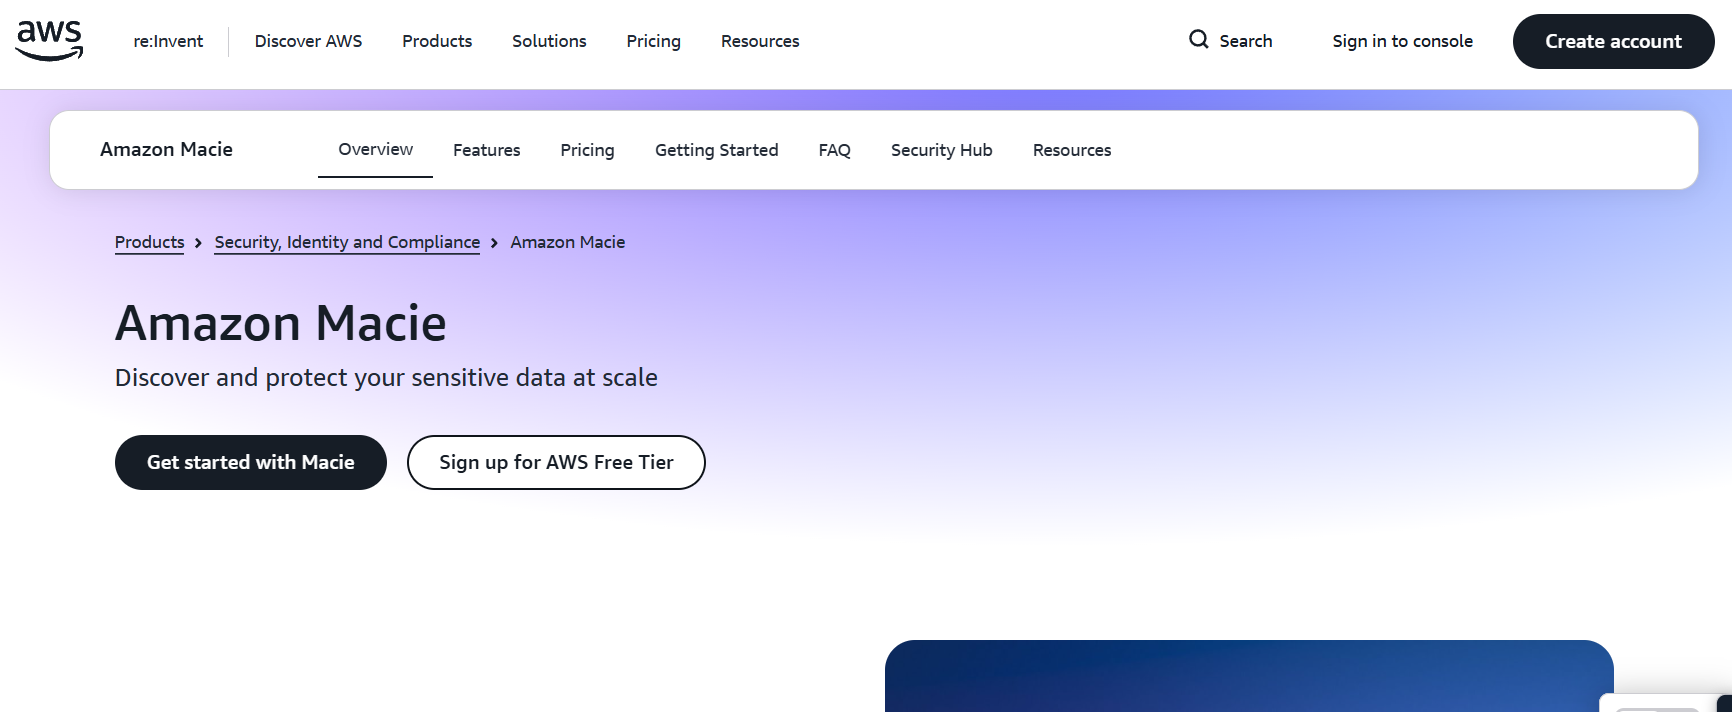Click the Amazon Macie page heading
This screenshot has height=712, width=1732.
click(281, 323)
